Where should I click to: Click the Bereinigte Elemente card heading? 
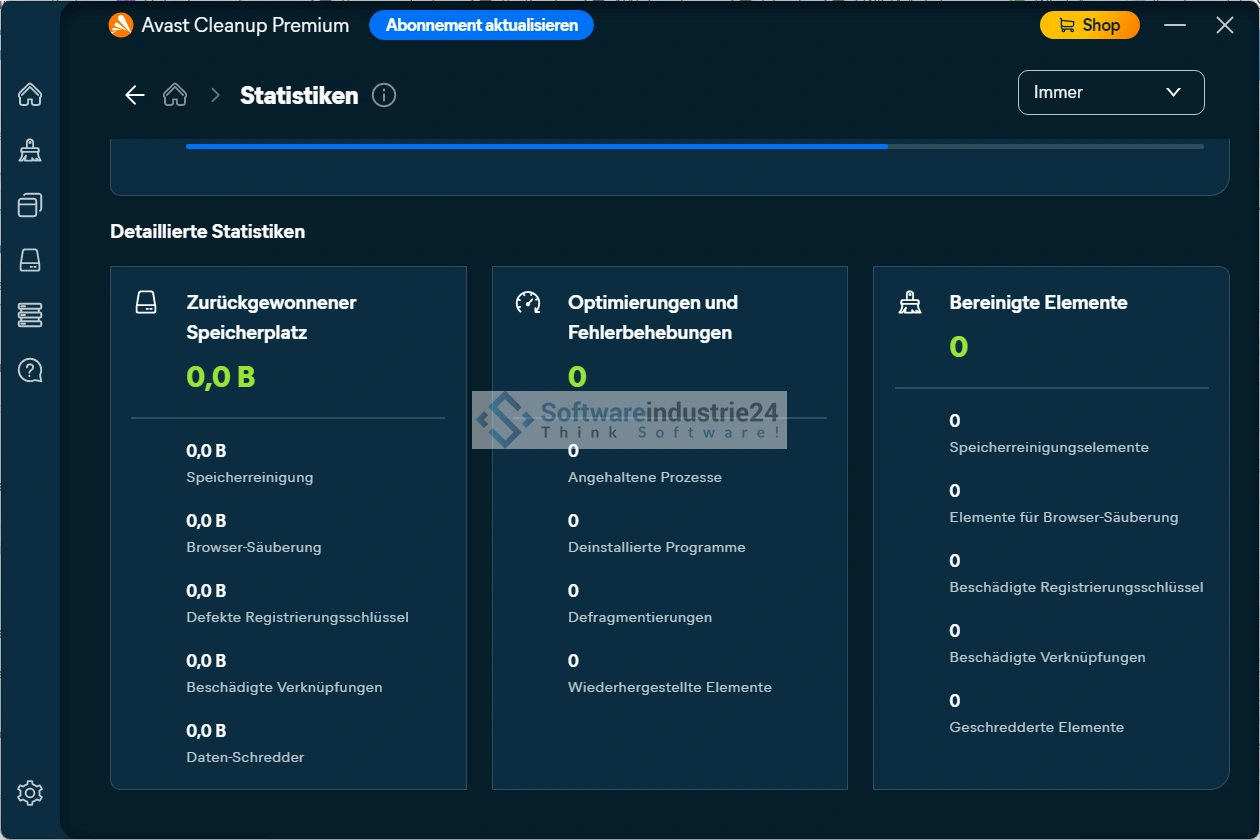coord(1038,303)
